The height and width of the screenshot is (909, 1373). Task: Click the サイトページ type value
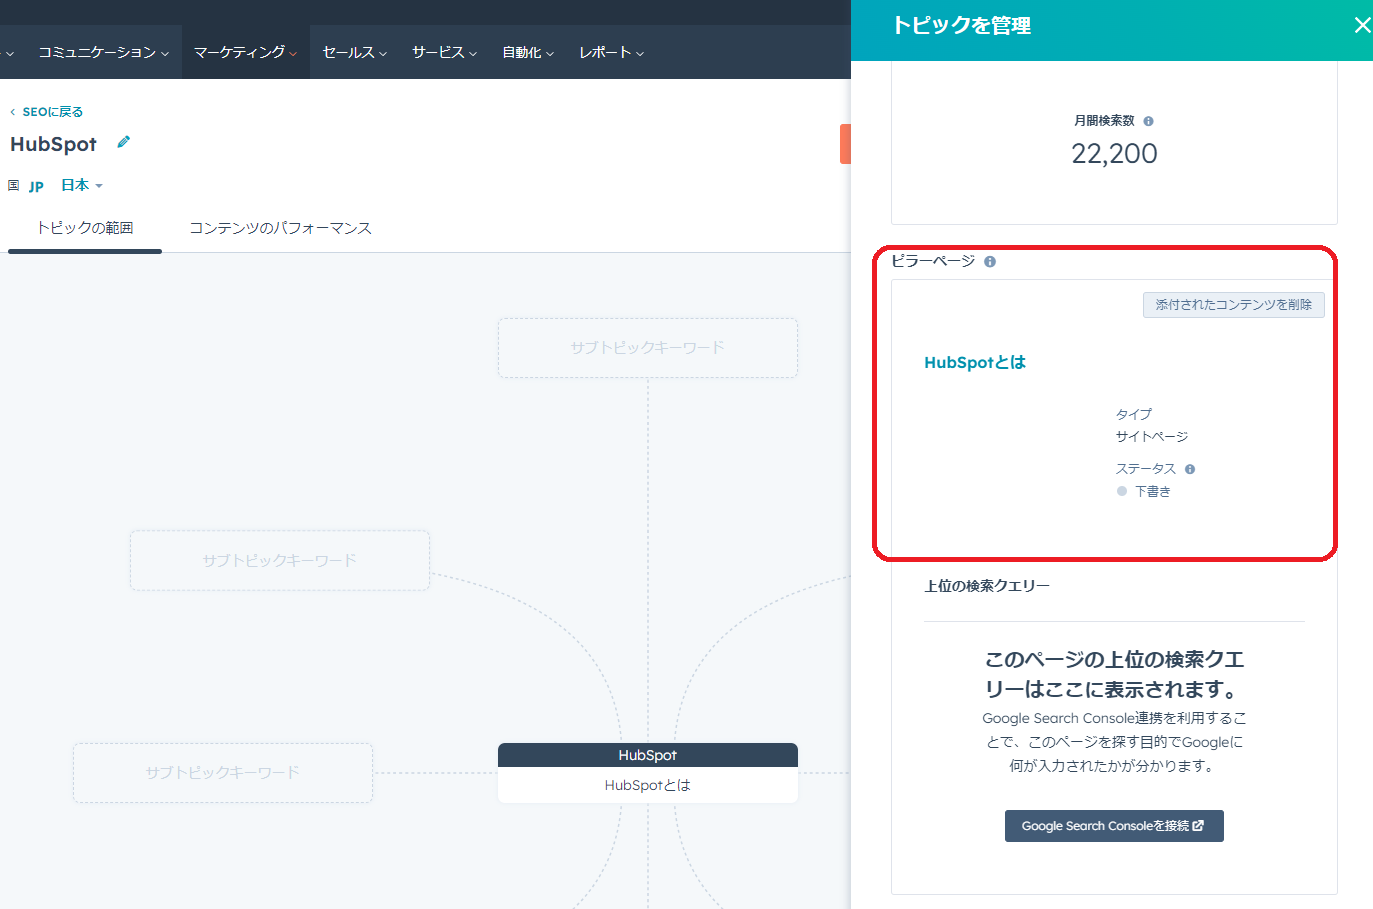tap(1152, 436)
